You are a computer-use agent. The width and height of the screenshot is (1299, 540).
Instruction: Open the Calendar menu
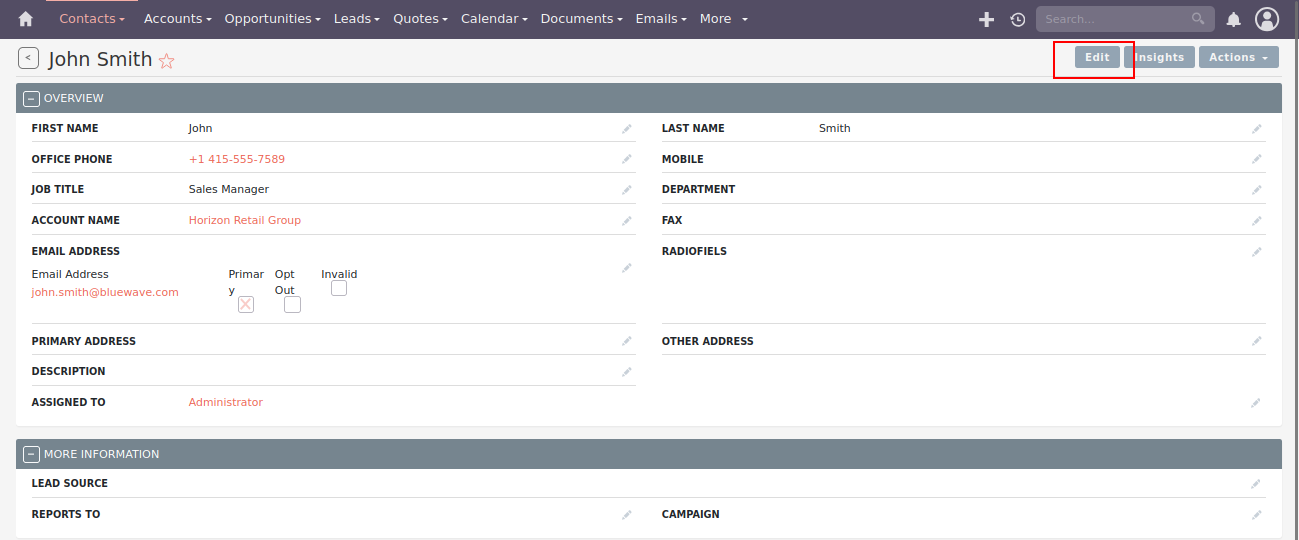click(x=495, y=19)
